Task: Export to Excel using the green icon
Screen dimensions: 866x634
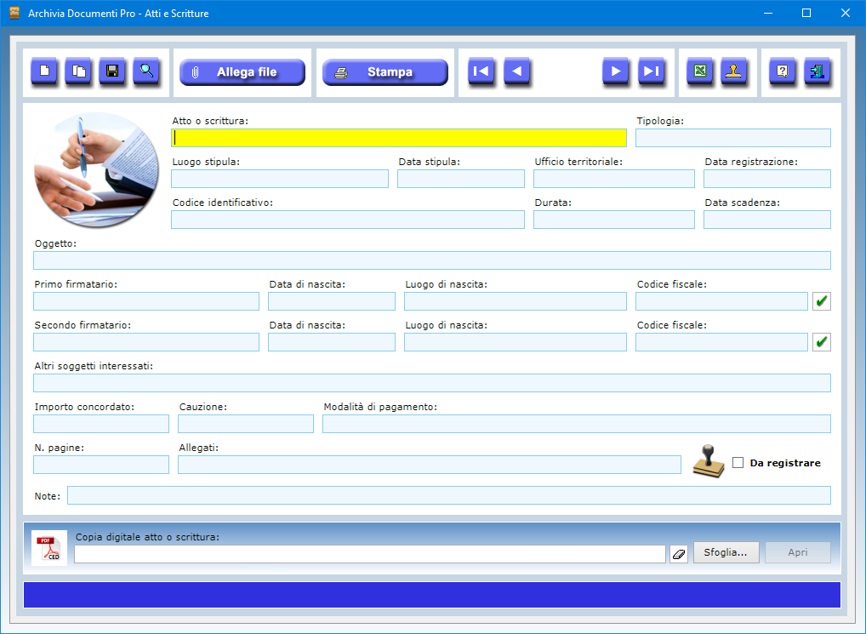Action: tap(700, 71)
